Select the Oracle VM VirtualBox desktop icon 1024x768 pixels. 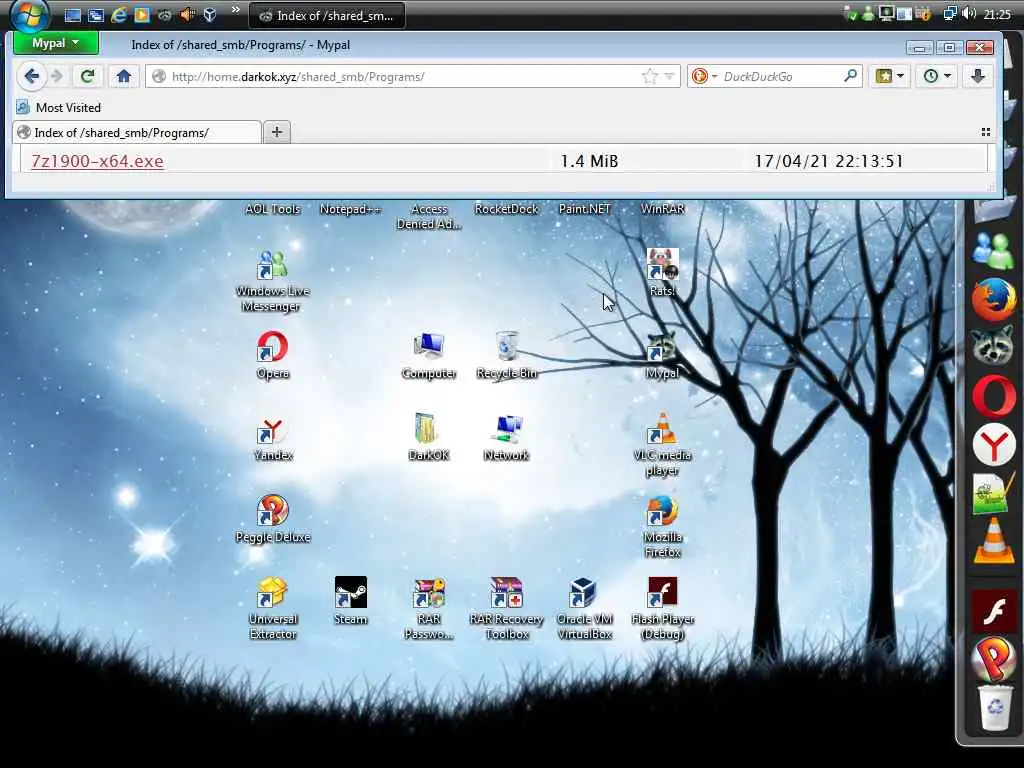pyautogui.click(x=584, y=608)
